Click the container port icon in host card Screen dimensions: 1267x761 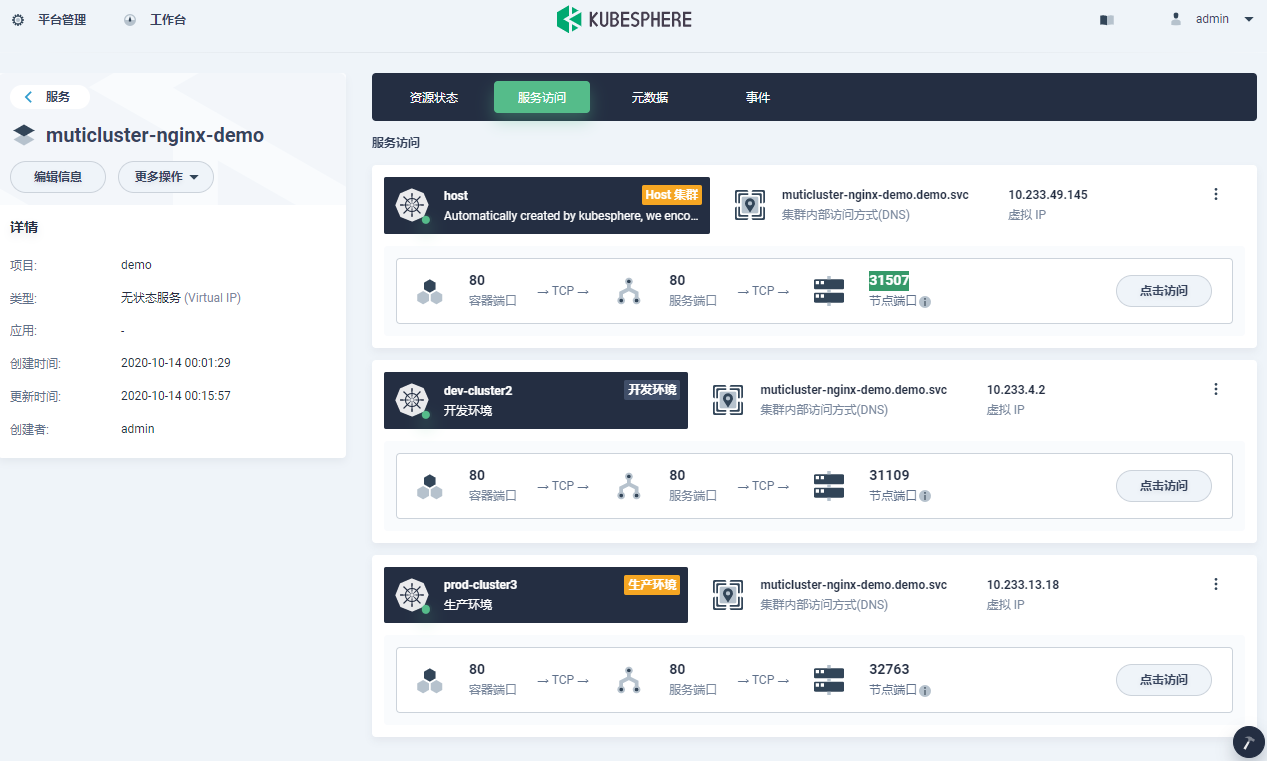pos(429,291)
